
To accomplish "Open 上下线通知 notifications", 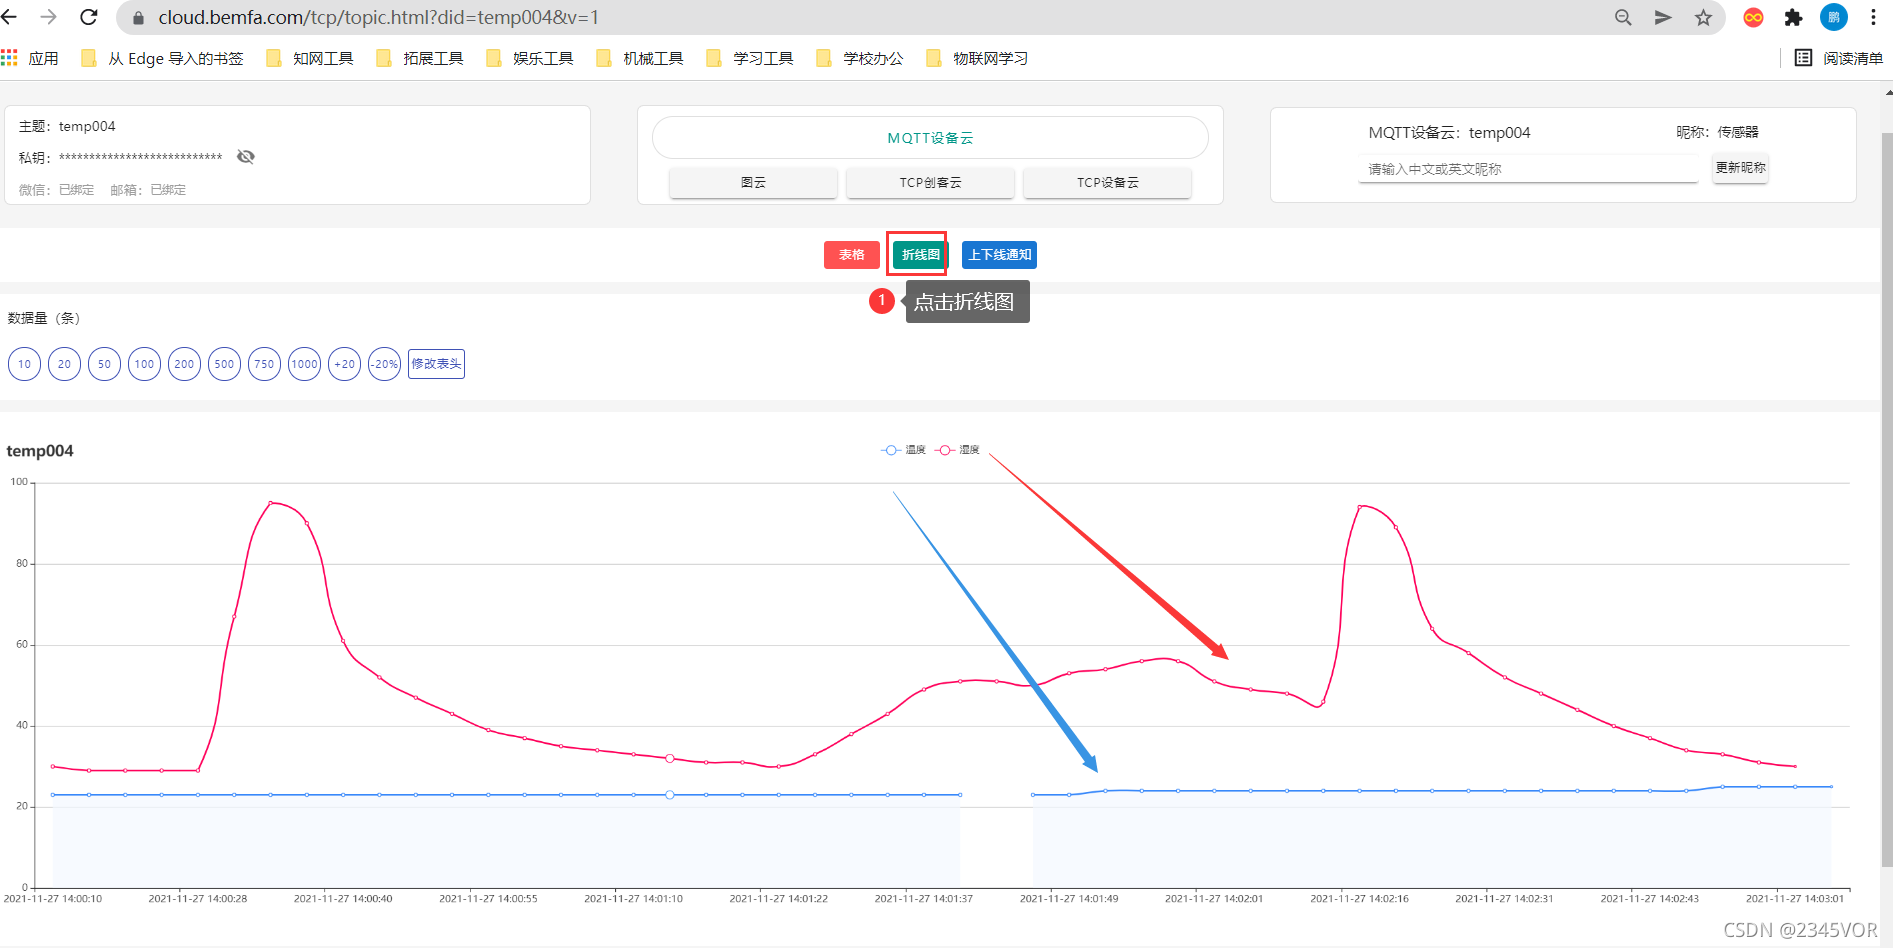I will 999,255.
